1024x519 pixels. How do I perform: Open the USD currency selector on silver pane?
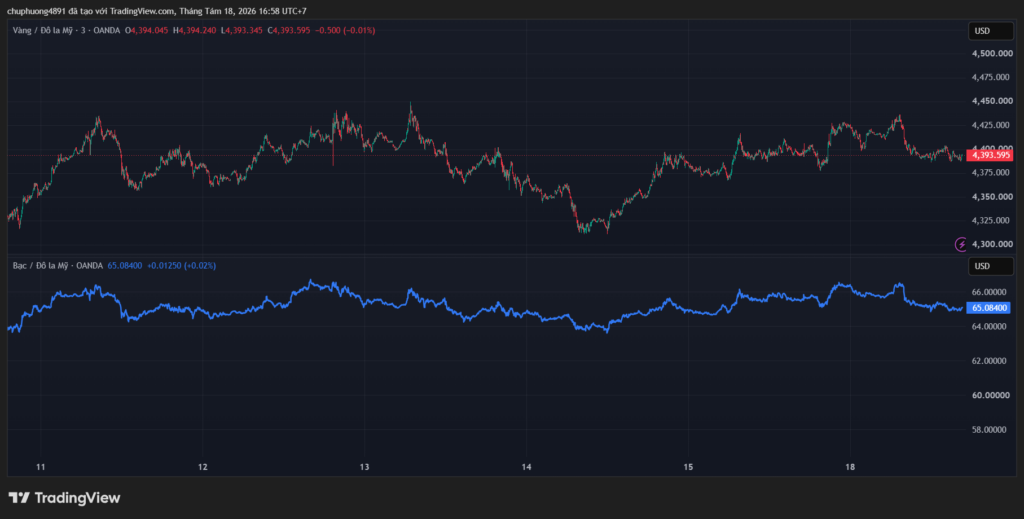(x=990, y=266)
